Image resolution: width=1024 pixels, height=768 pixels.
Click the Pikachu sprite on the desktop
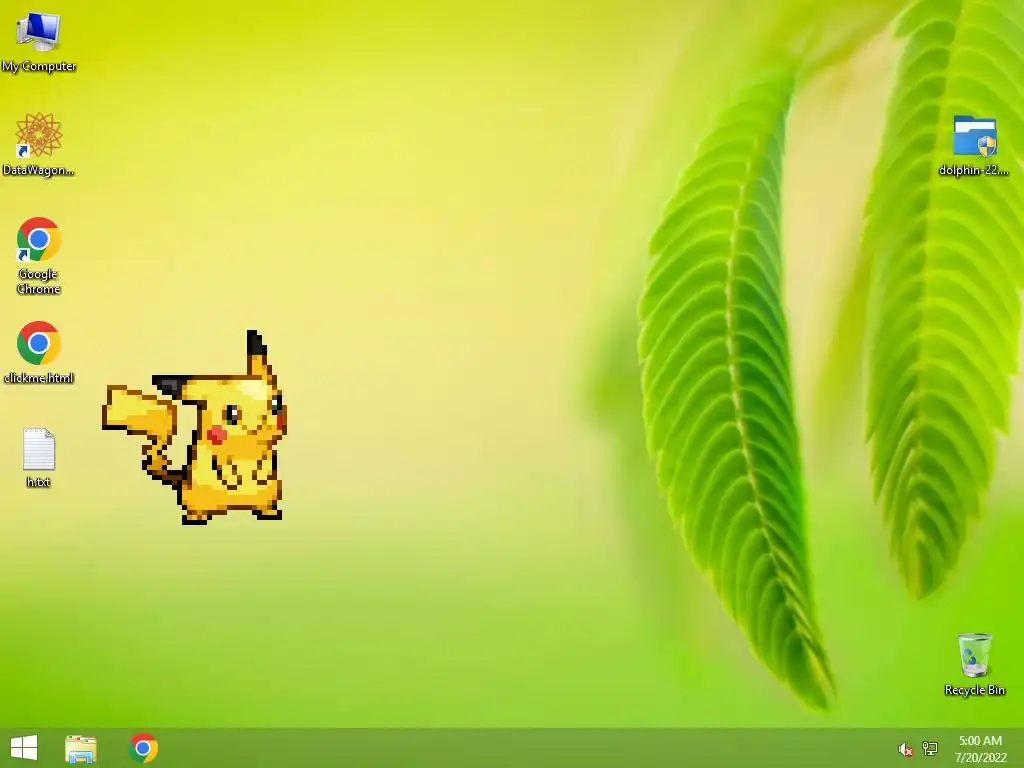(x=196, y=428)
